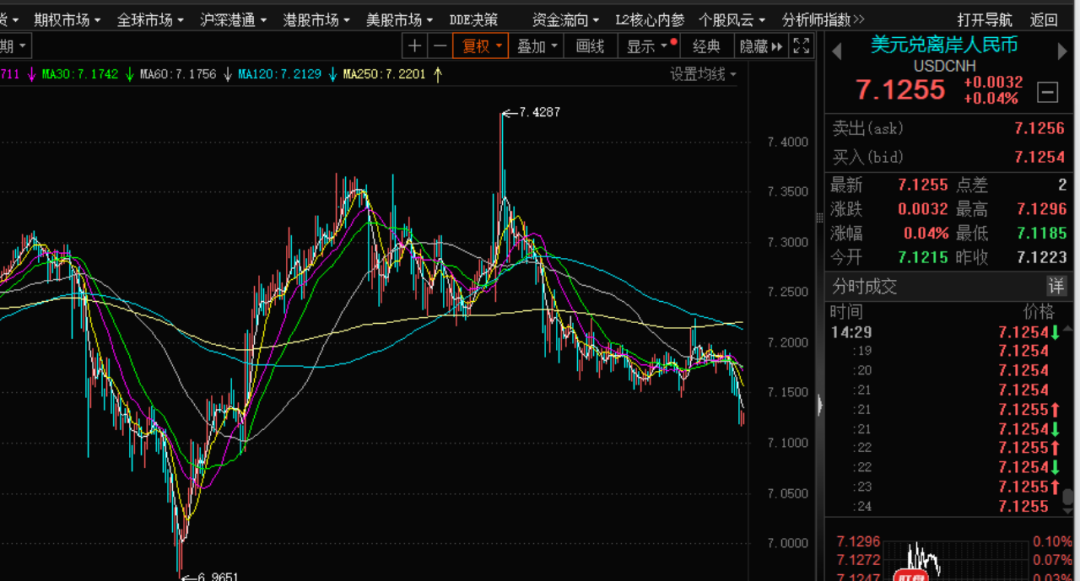Expand the 设置均线 dropdown
Image resolution: width=1080 pixels, height=581 pixels.
tap(703, 74)
